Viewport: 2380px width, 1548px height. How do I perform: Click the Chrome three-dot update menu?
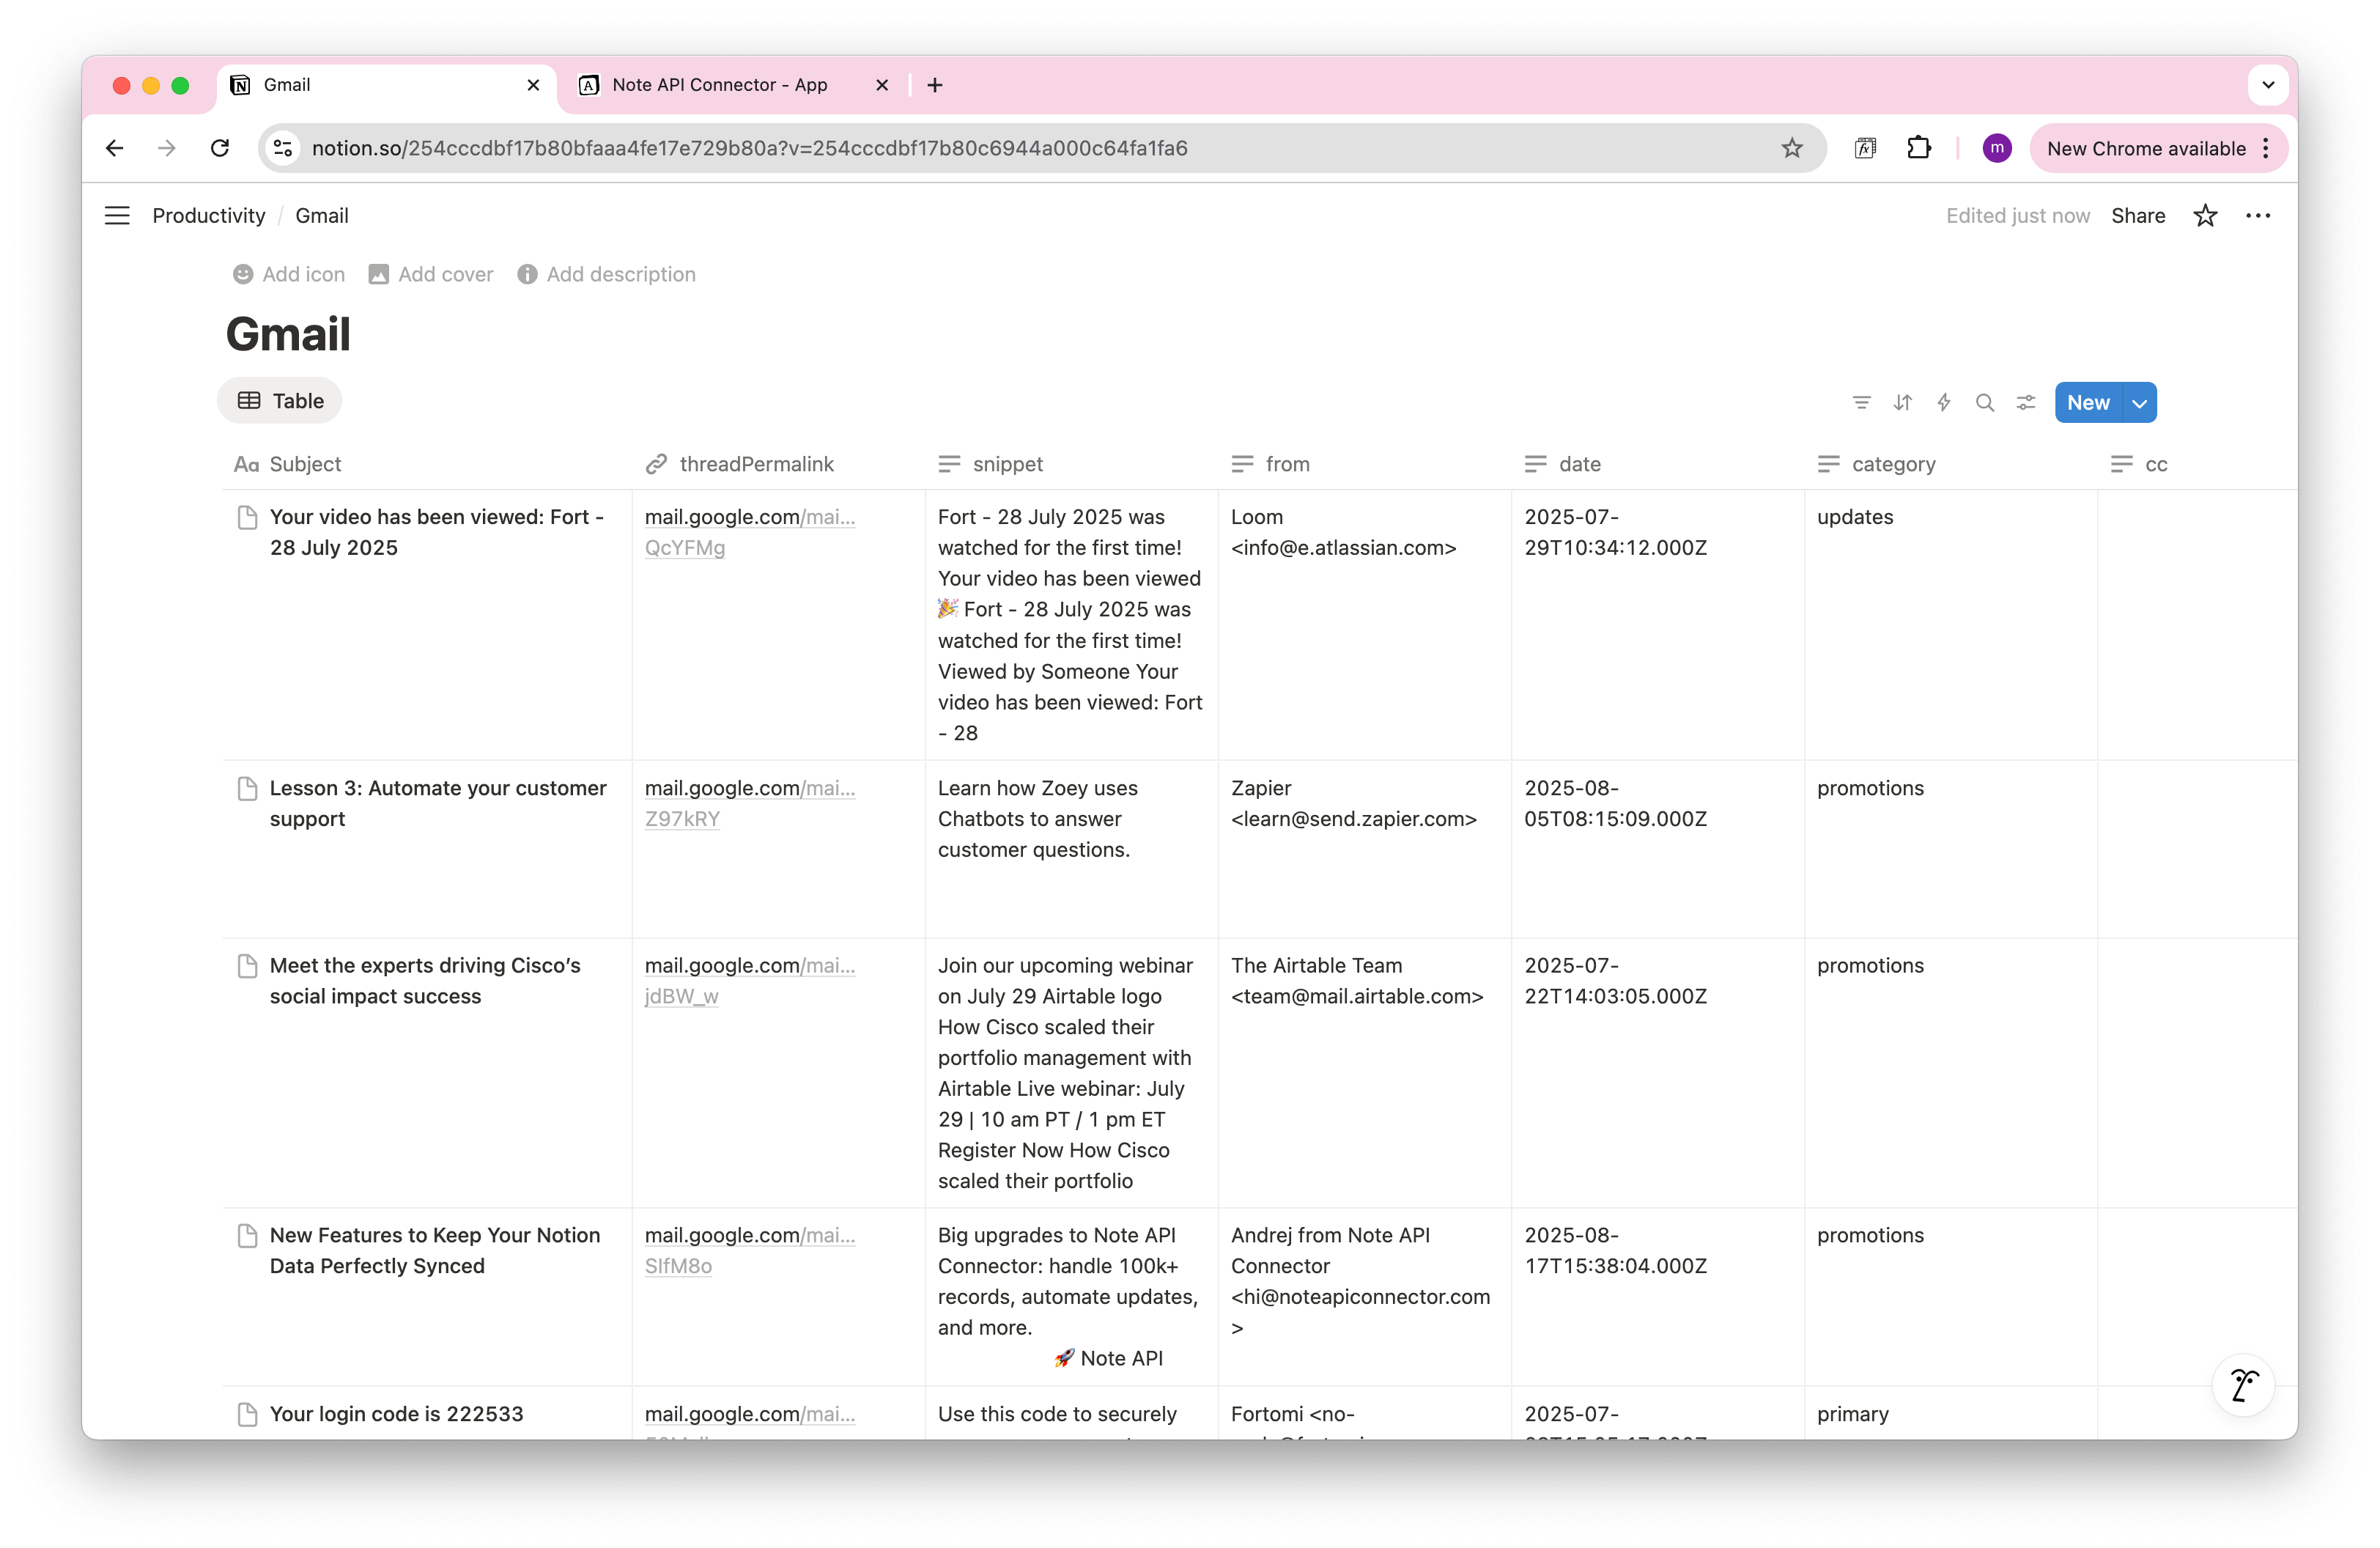(2265, 148)
